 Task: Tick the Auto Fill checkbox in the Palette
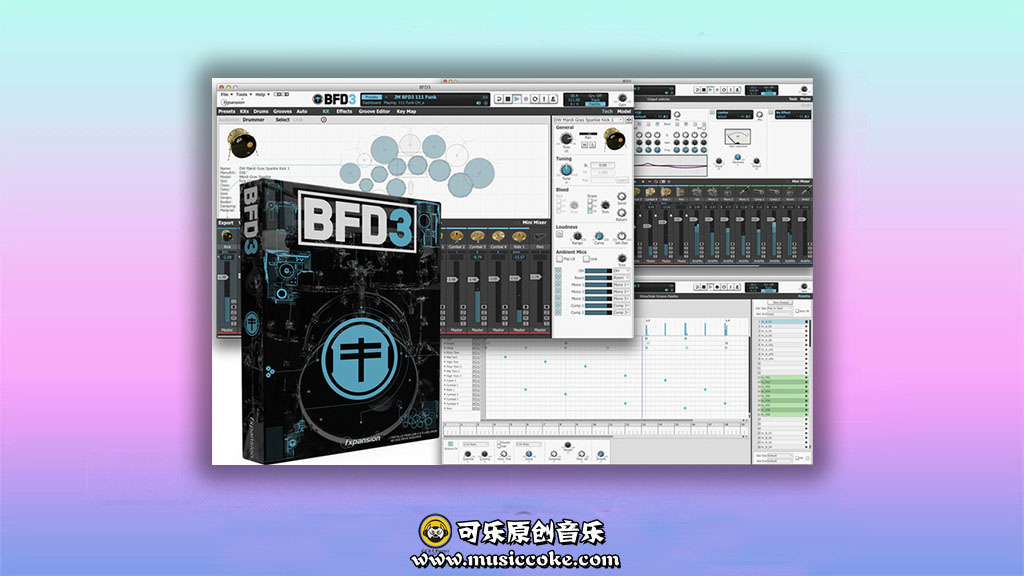(x=797, y=312)
